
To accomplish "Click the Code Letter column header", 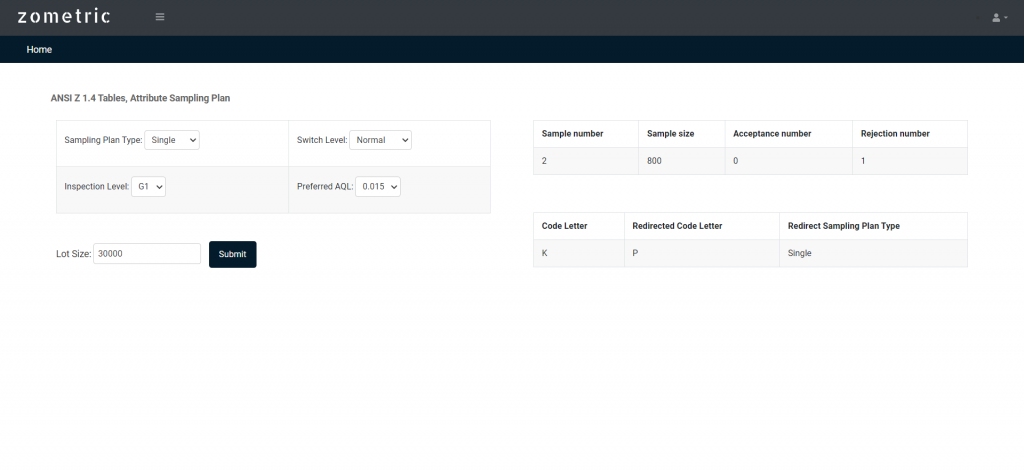I will tap(565, 226).
